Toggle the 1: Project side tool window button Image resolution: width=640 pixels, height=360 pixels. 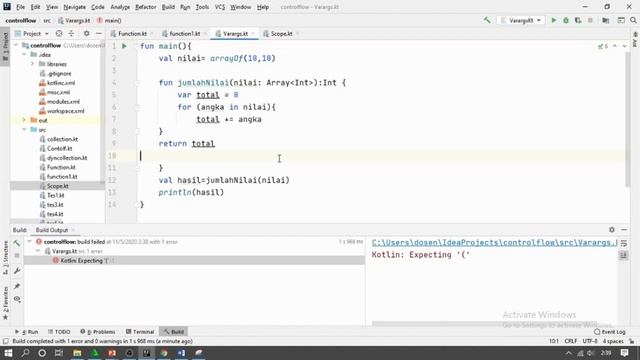coord(5,46)
